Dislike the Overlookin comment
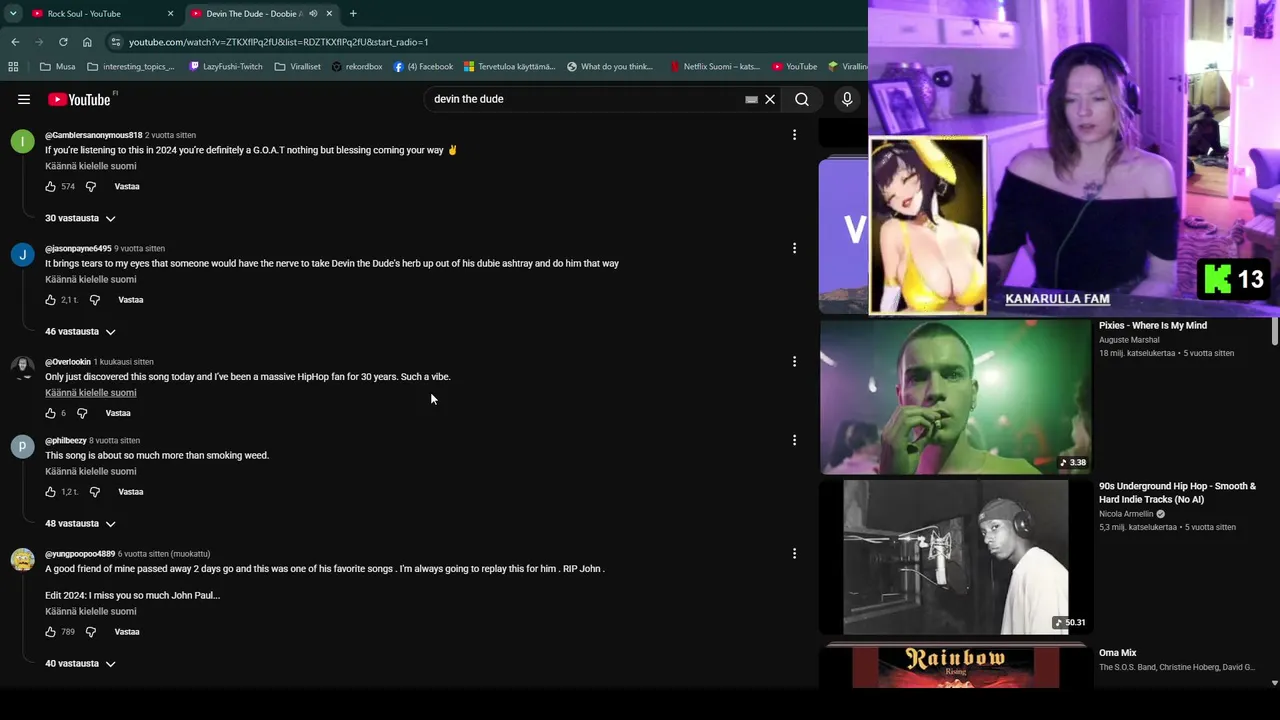 pyautogui.click(x=82, y=413)
